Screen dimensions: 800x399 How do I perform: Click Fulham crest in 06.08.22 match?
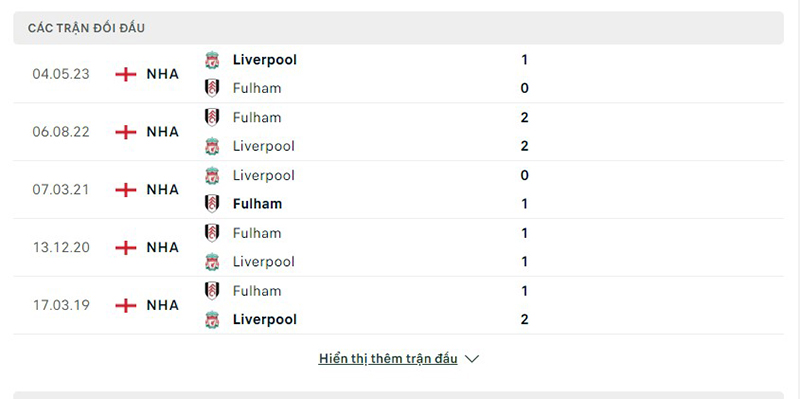[x=212, y=118]
